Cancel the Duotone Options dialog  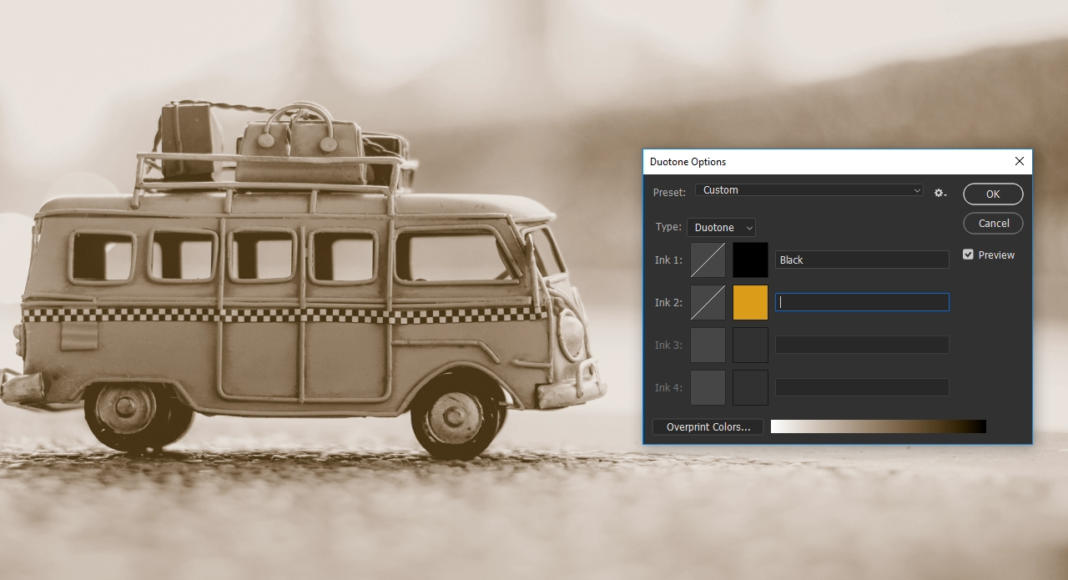992,223
